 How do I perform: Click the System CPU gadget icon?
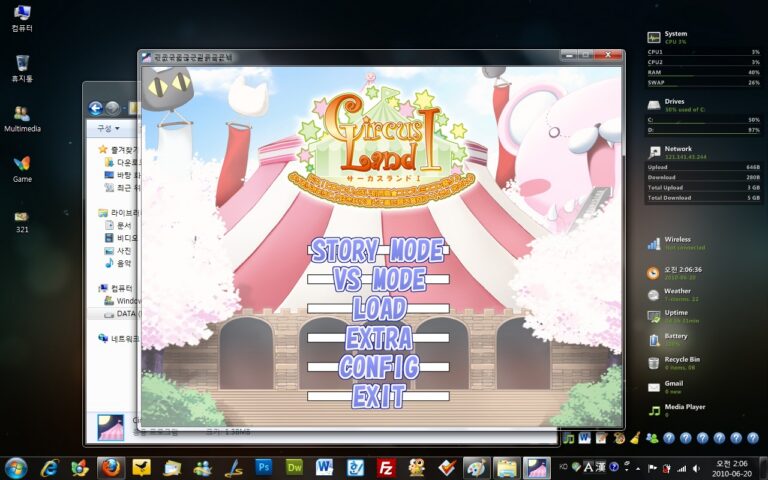(654, 37)
